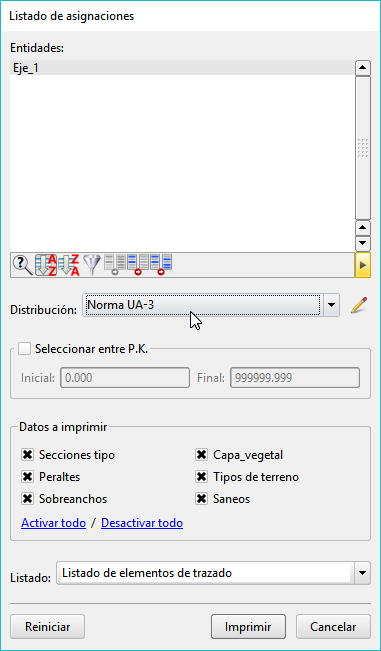Toggle Tipos de terreno checkbox
Image resolution: width=381 pixels, height=651 pixels.
coord(201,477)
